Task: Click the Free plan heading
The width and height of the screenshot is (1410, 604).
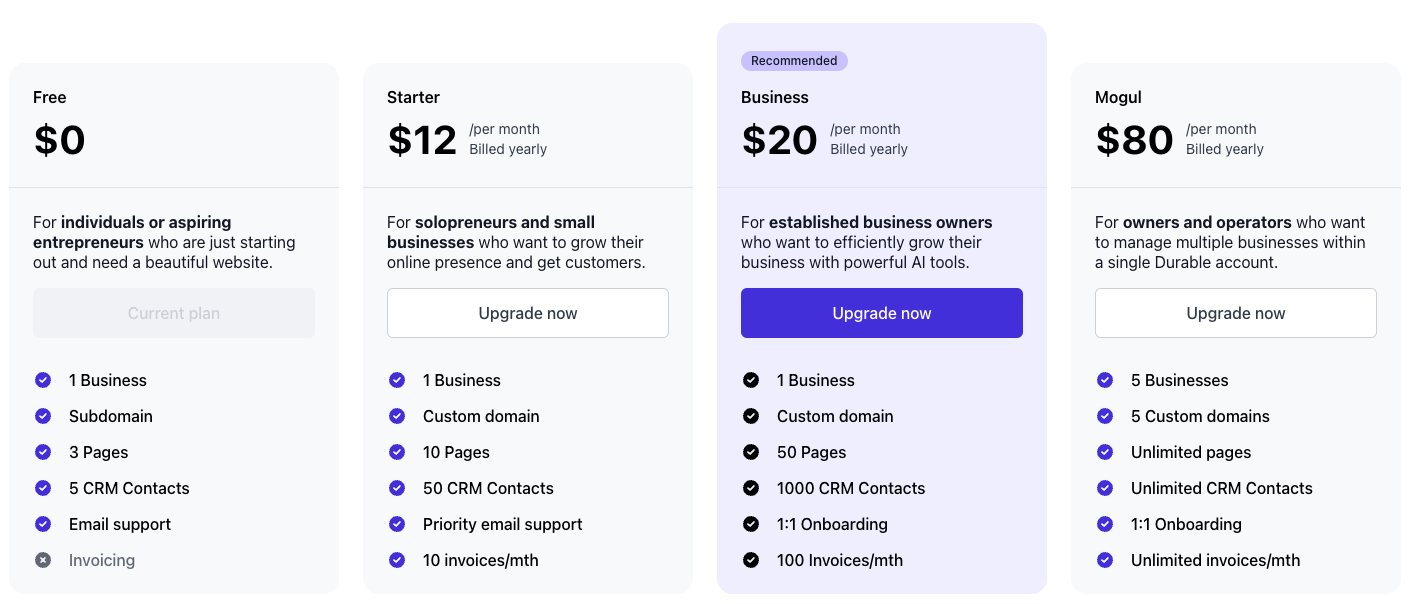Action: (50, 97)
